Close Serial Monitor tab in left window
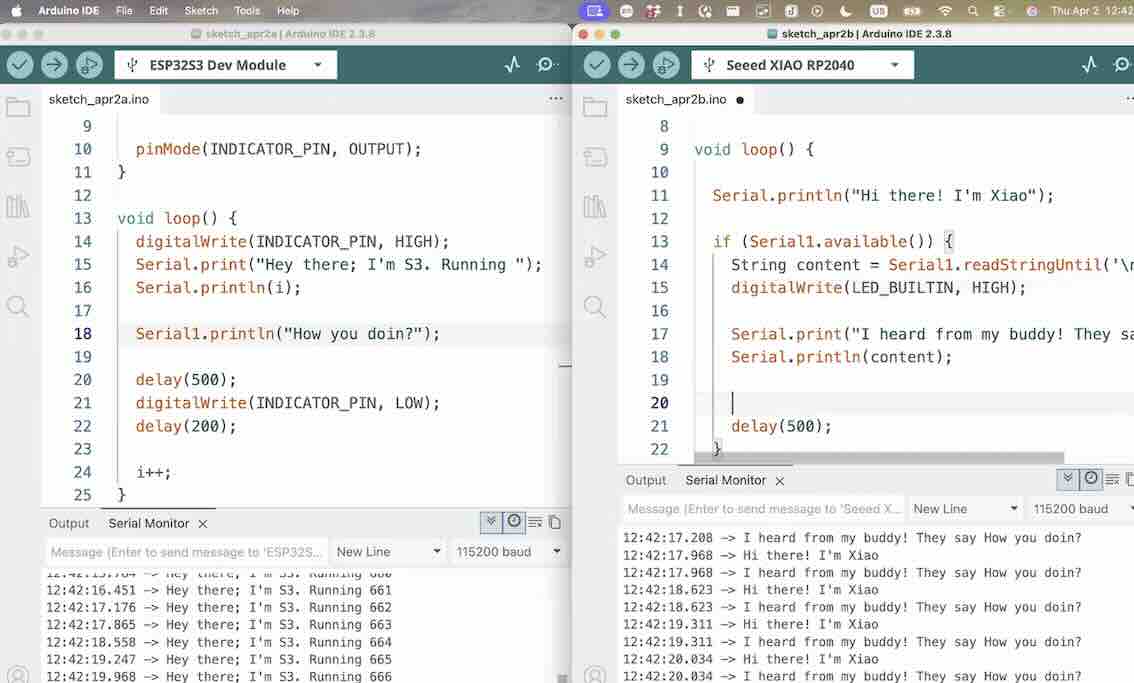Screen dimensions: 1134x683 (x=203, y=524)
